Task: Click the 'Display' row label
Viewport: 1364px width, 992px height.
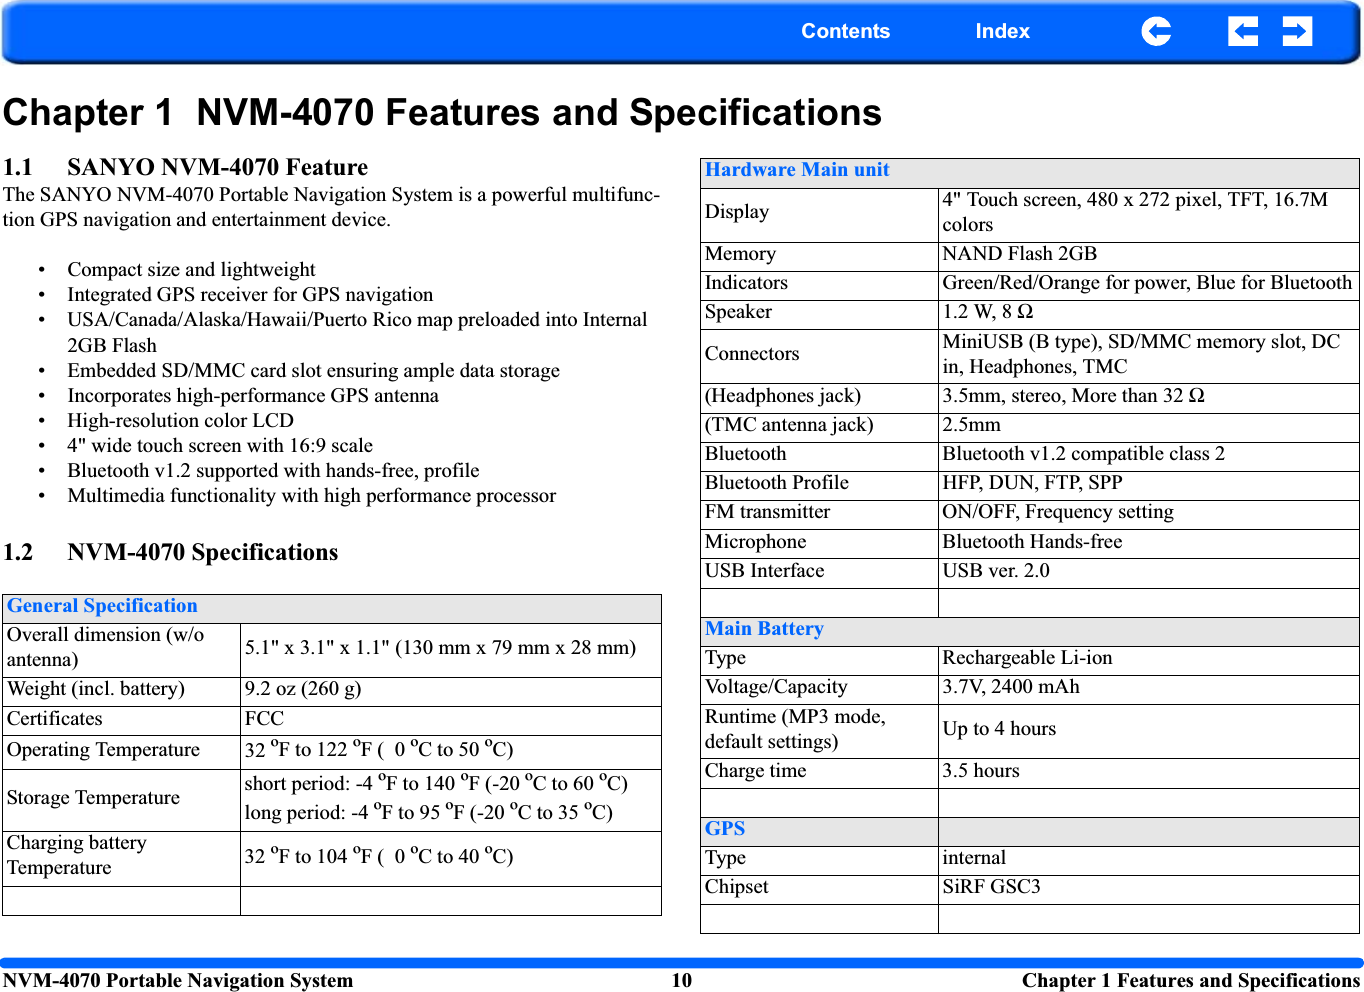Action: pos(737,212)
